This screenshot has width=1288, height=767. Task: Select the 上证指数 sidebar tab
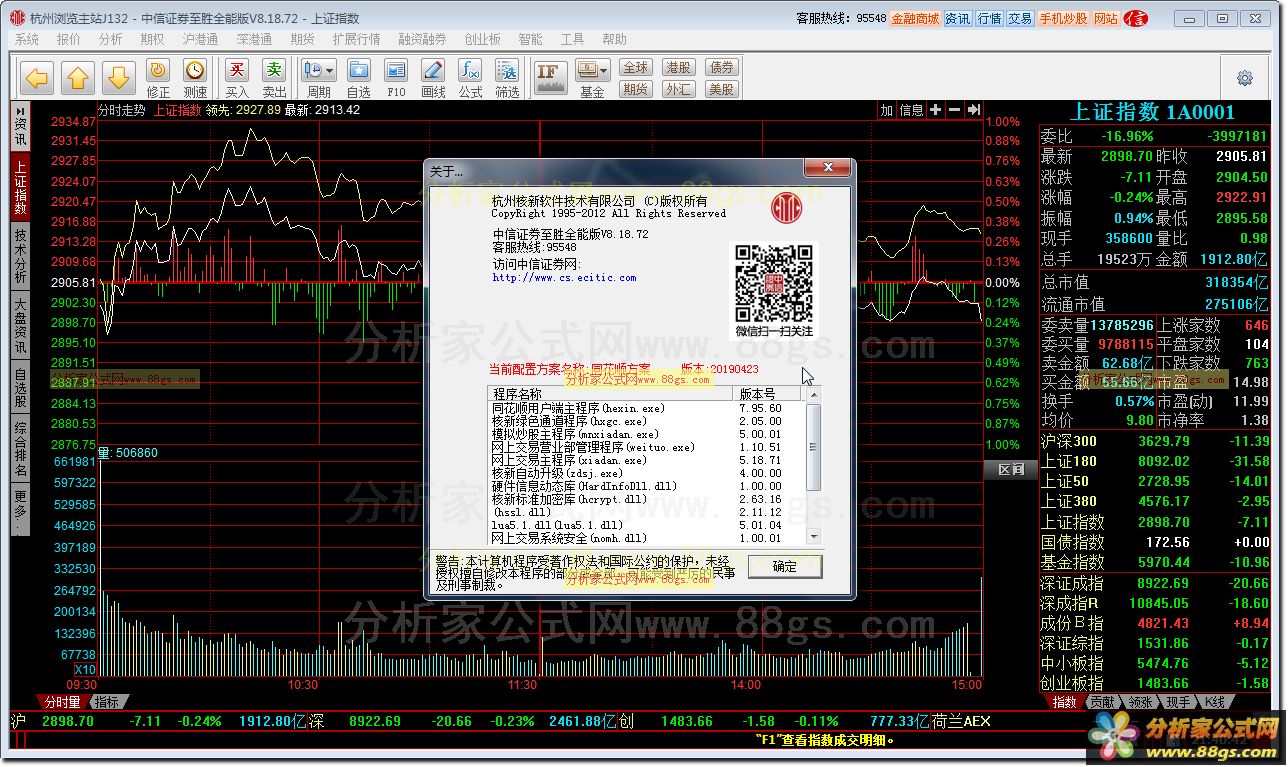[20, 187]
